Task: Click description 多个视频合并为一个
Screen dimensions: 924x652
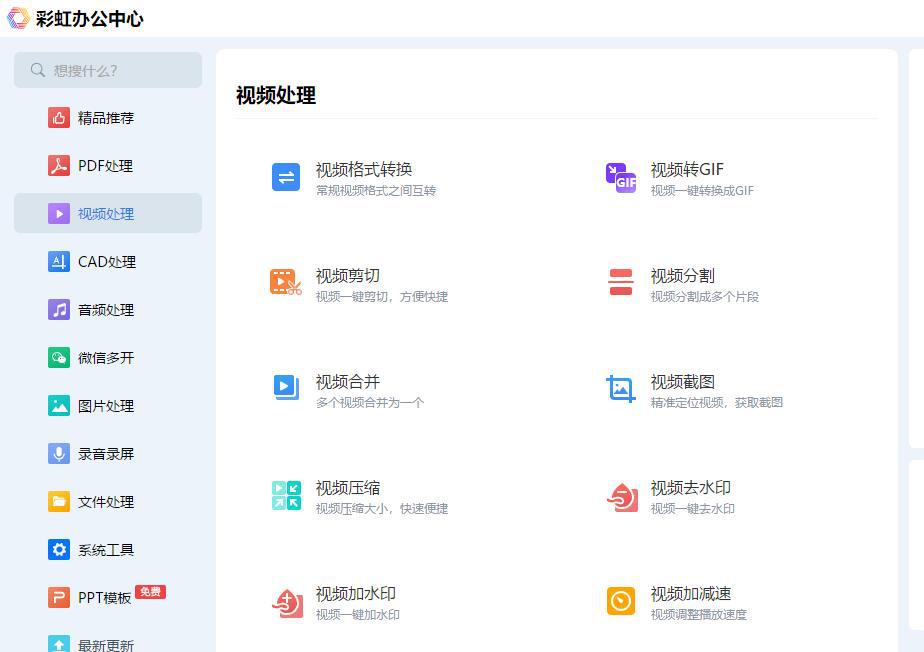Action: pyautogui.click(x=370, y=403)
